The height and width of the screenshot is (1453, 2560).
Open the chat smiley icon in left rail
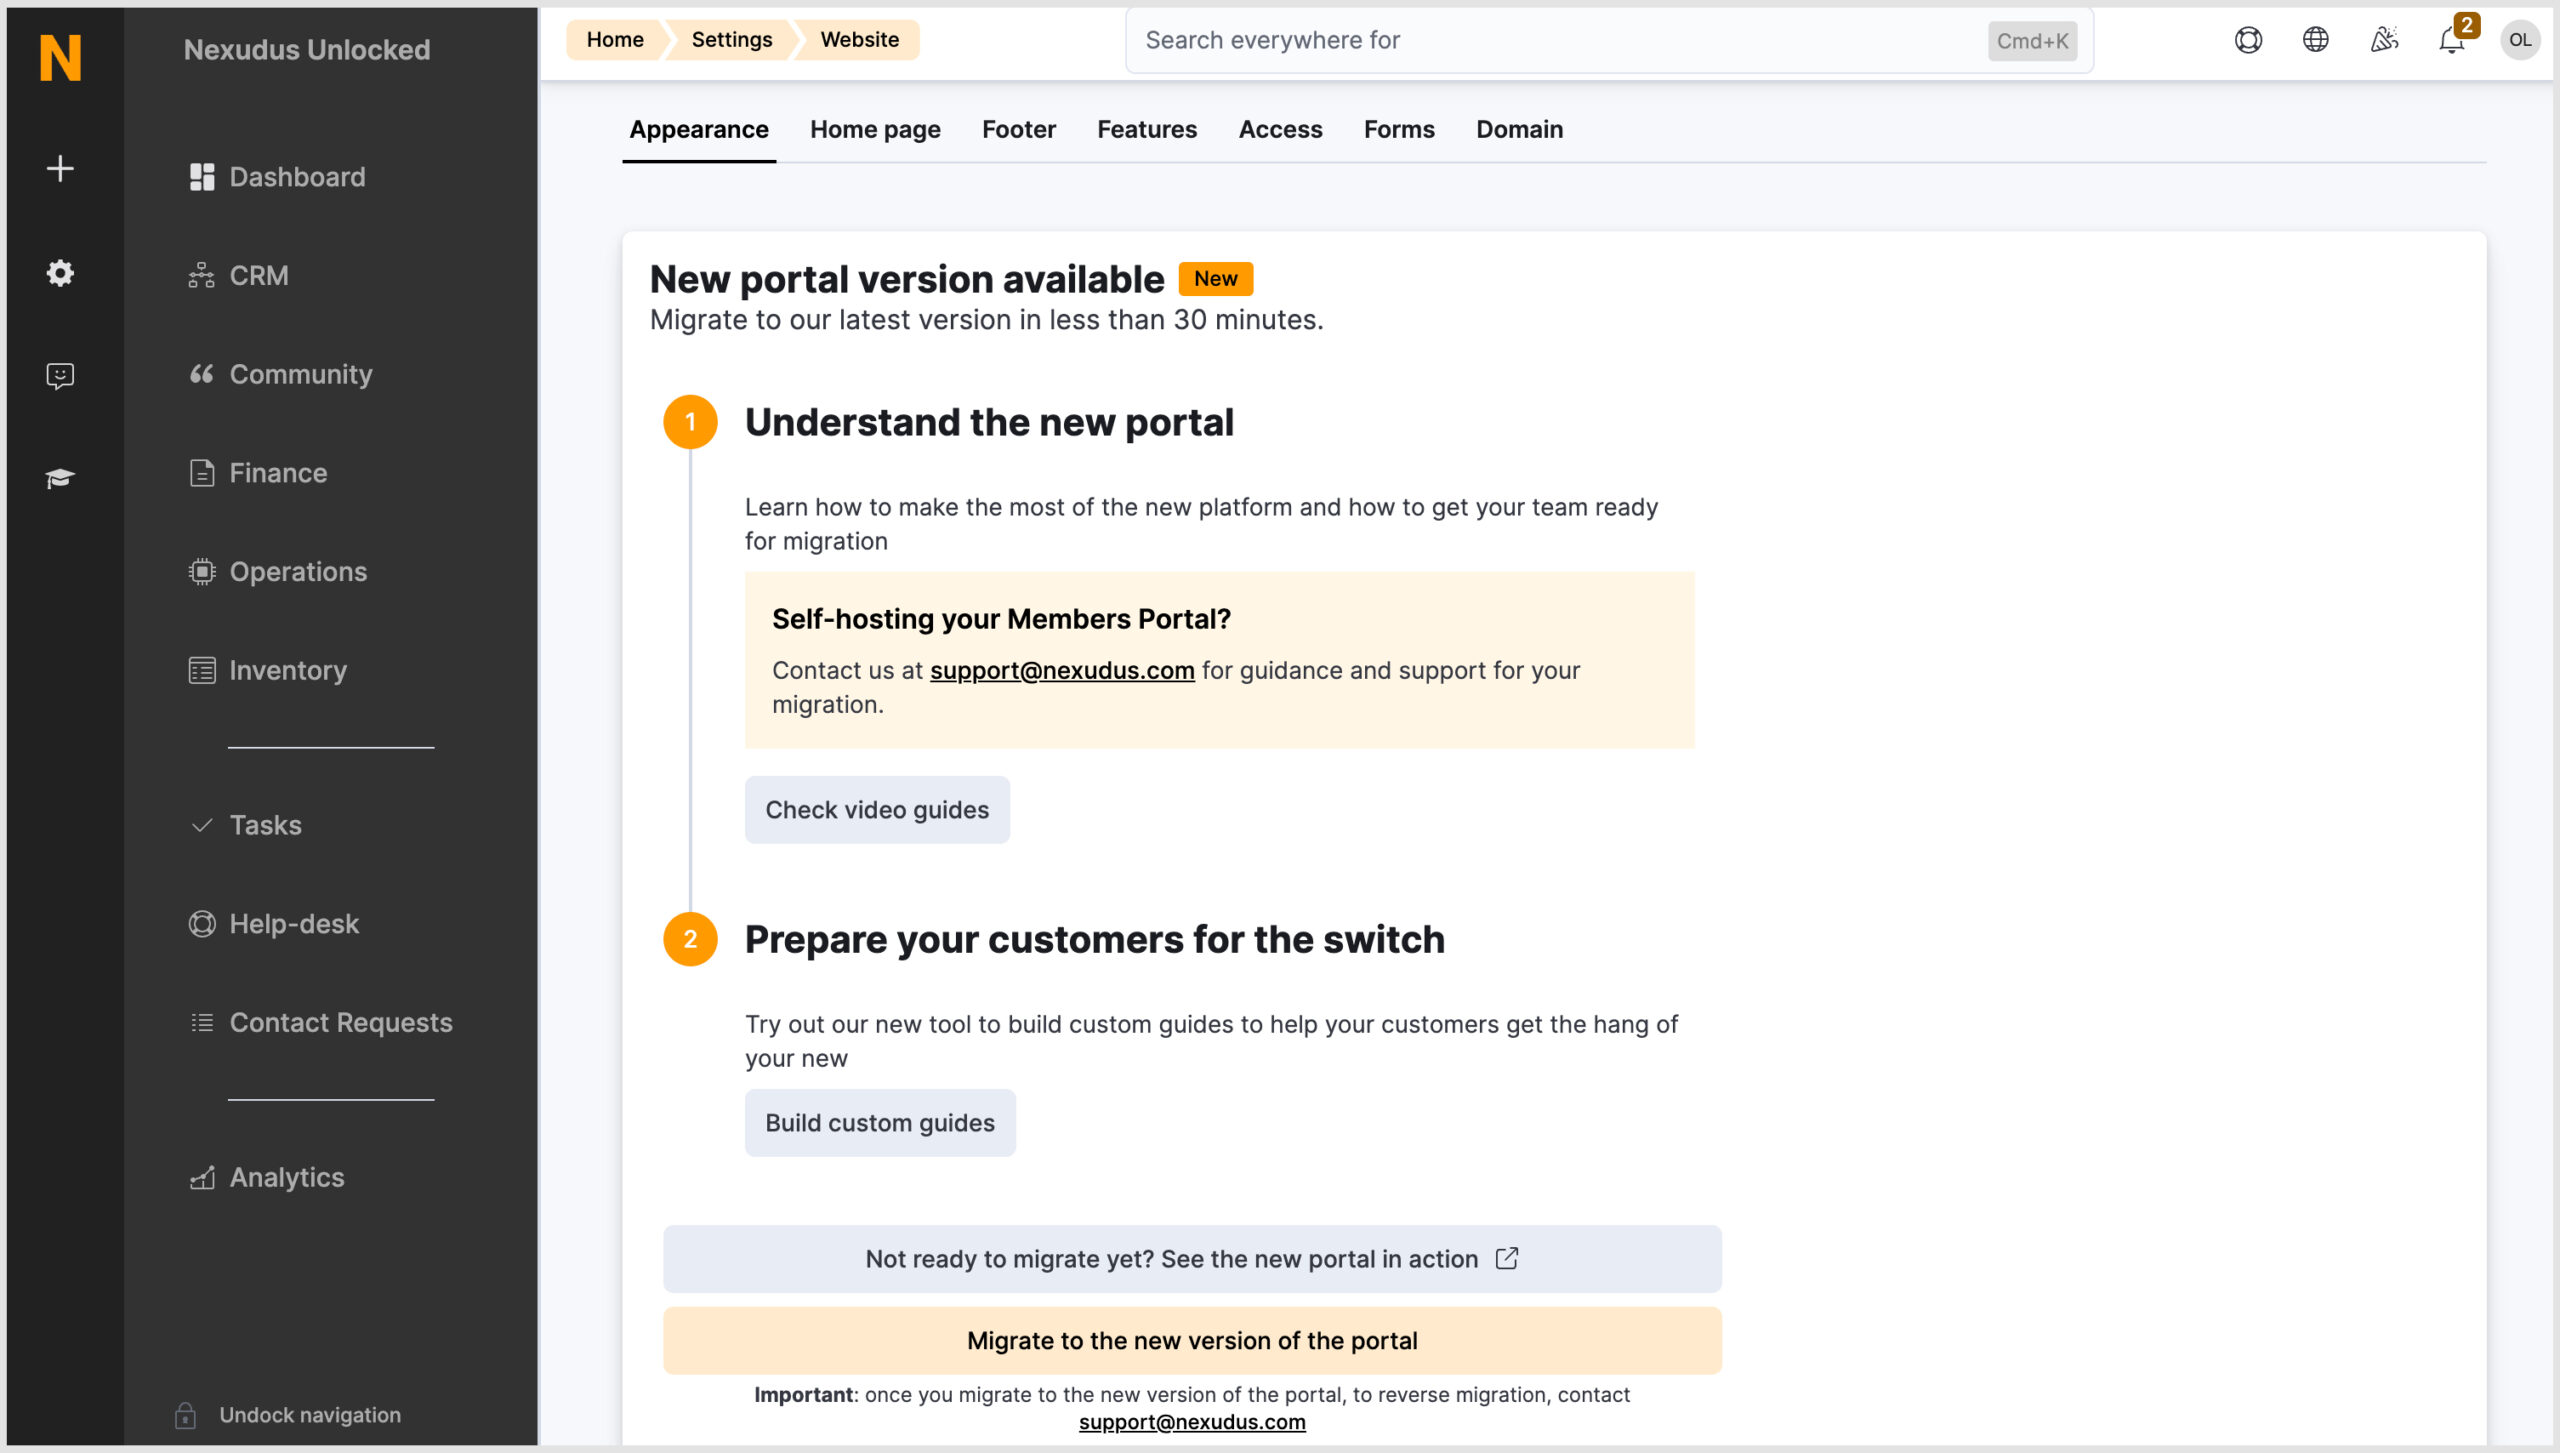click(x=60, y=376)
